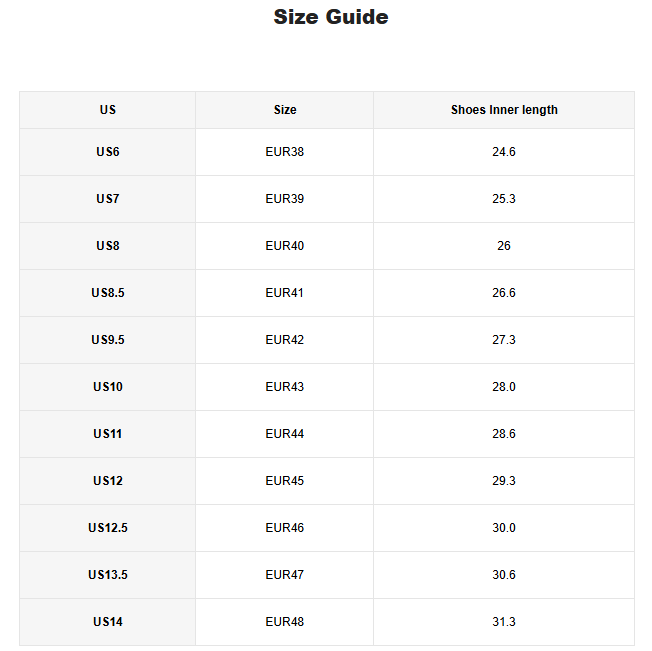This screenshot has height=651, width=652.
Task: Click the EUR40 size cell
Action: point(285,246)
